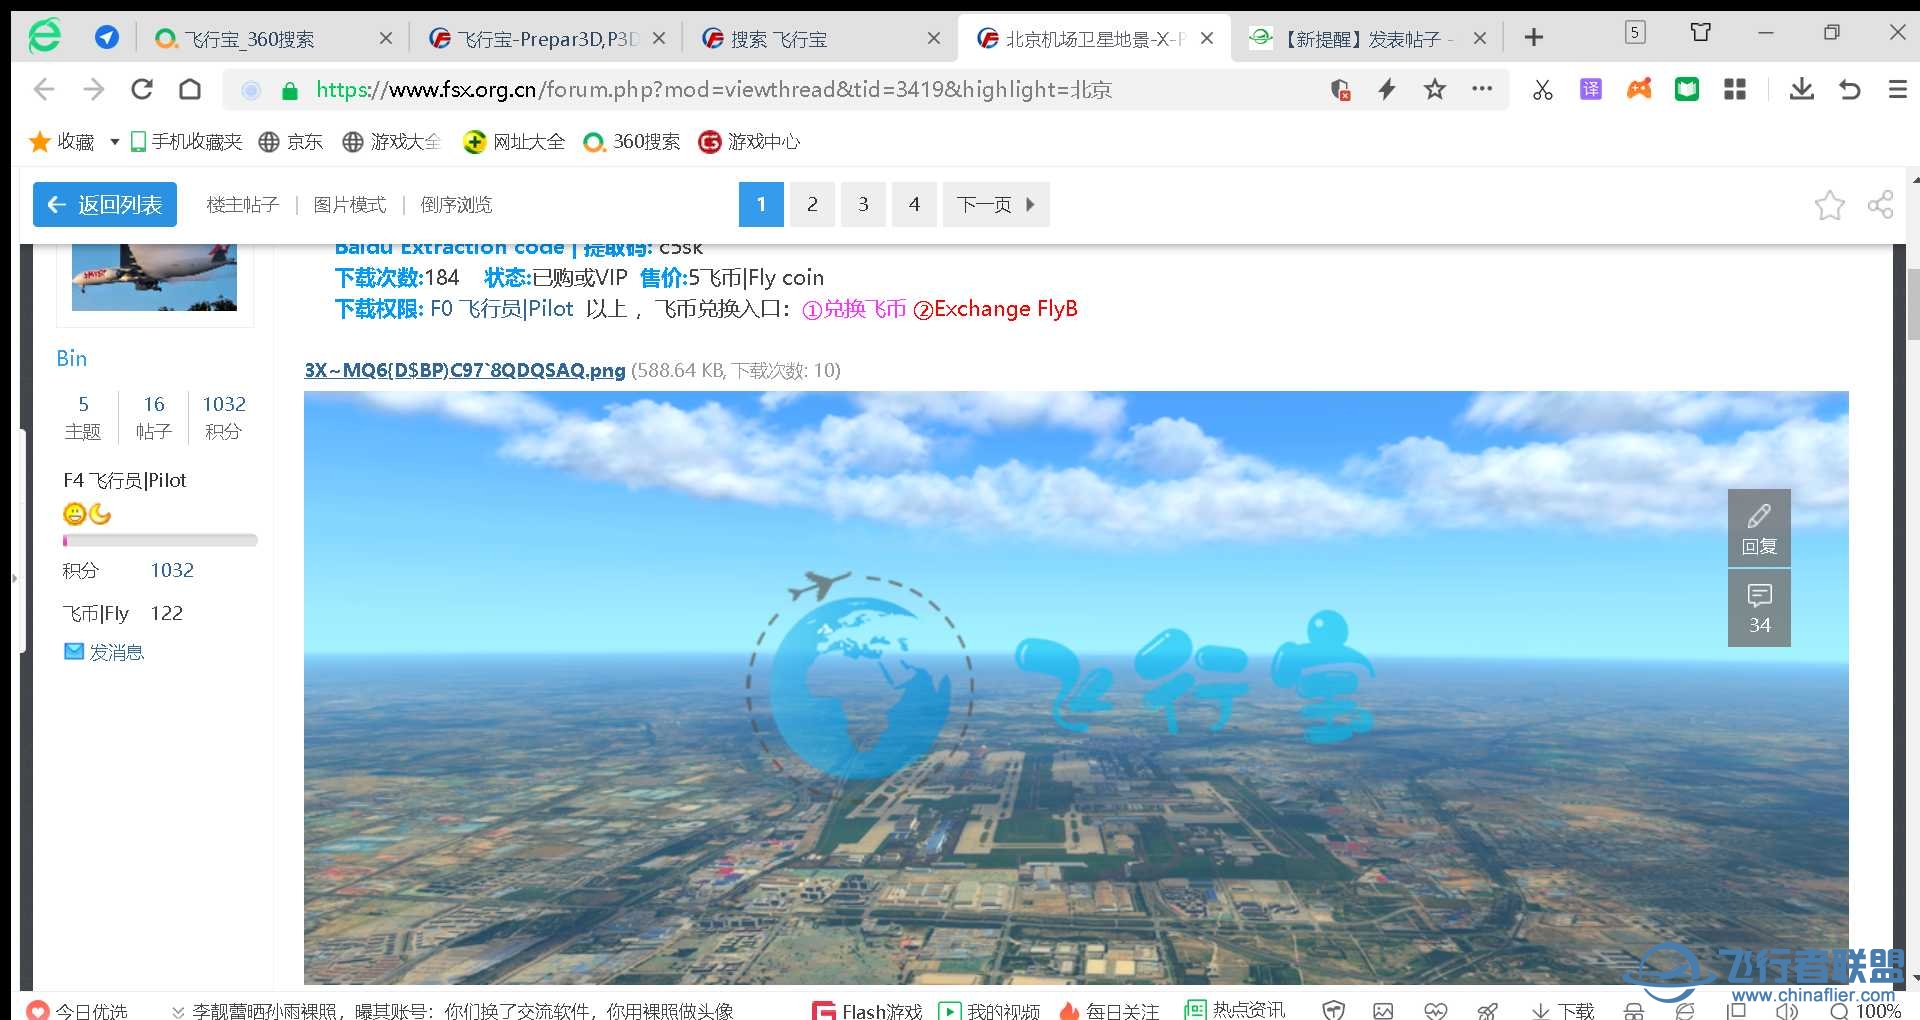Image resolution: width=1920 pixels, height=1020 pixels.
Task: Select 倒序浏览 reverse order
Action: coord(456,205)
